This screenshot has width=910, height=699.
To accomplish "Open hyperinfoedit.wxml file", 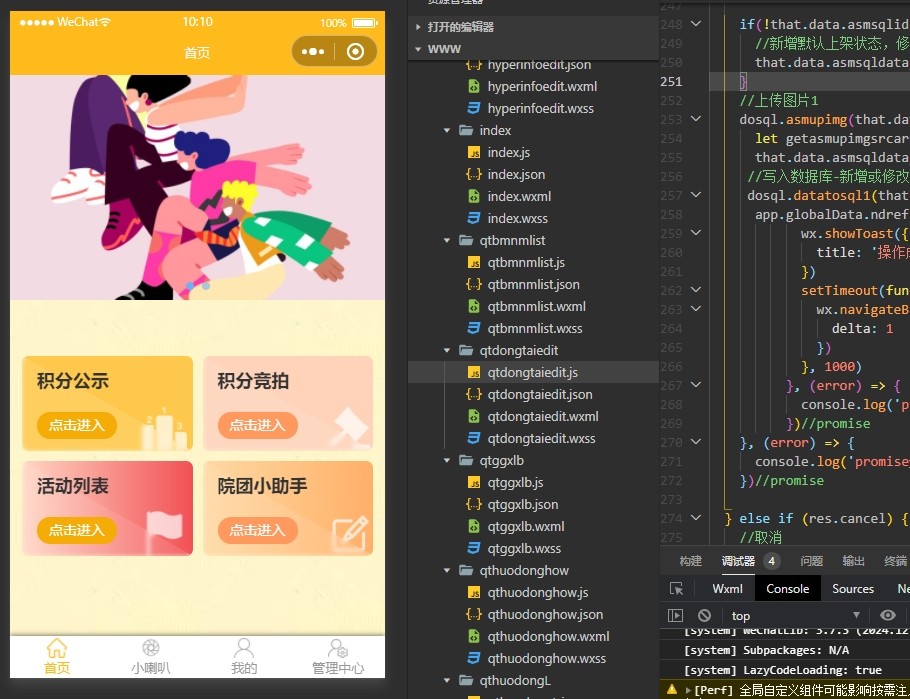I will click(542, 87).
